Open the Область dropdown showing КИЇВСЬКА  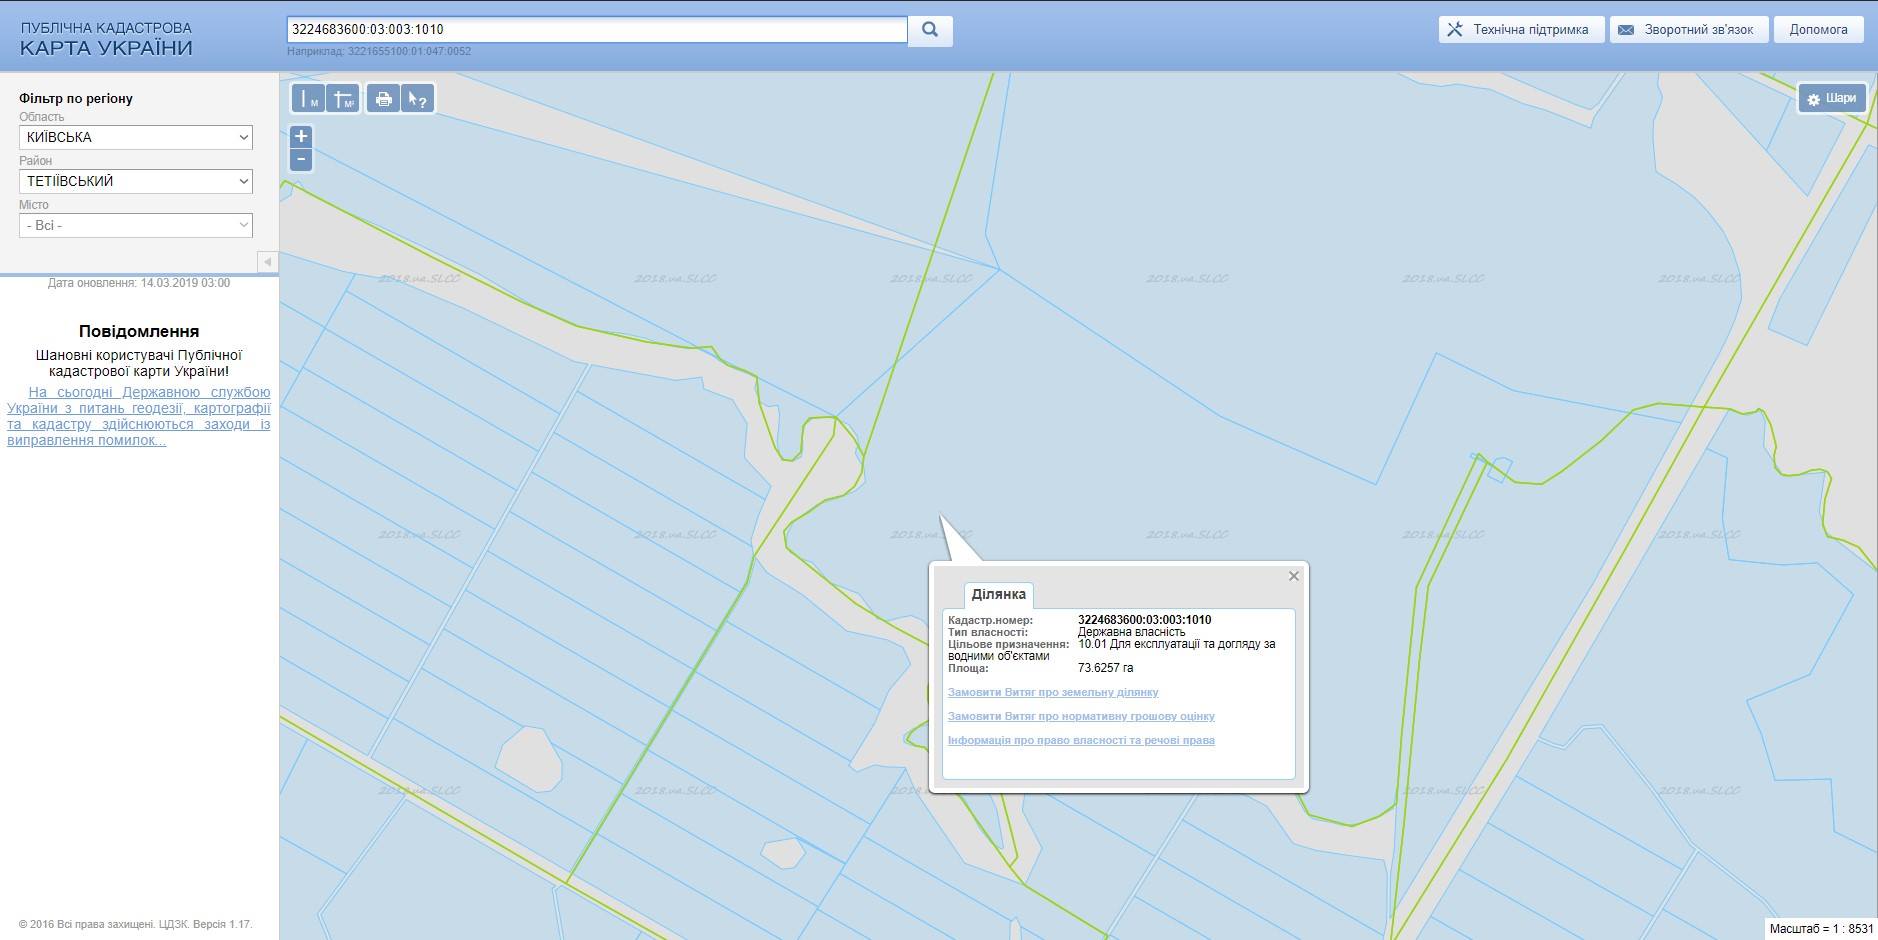coord(136,137)
